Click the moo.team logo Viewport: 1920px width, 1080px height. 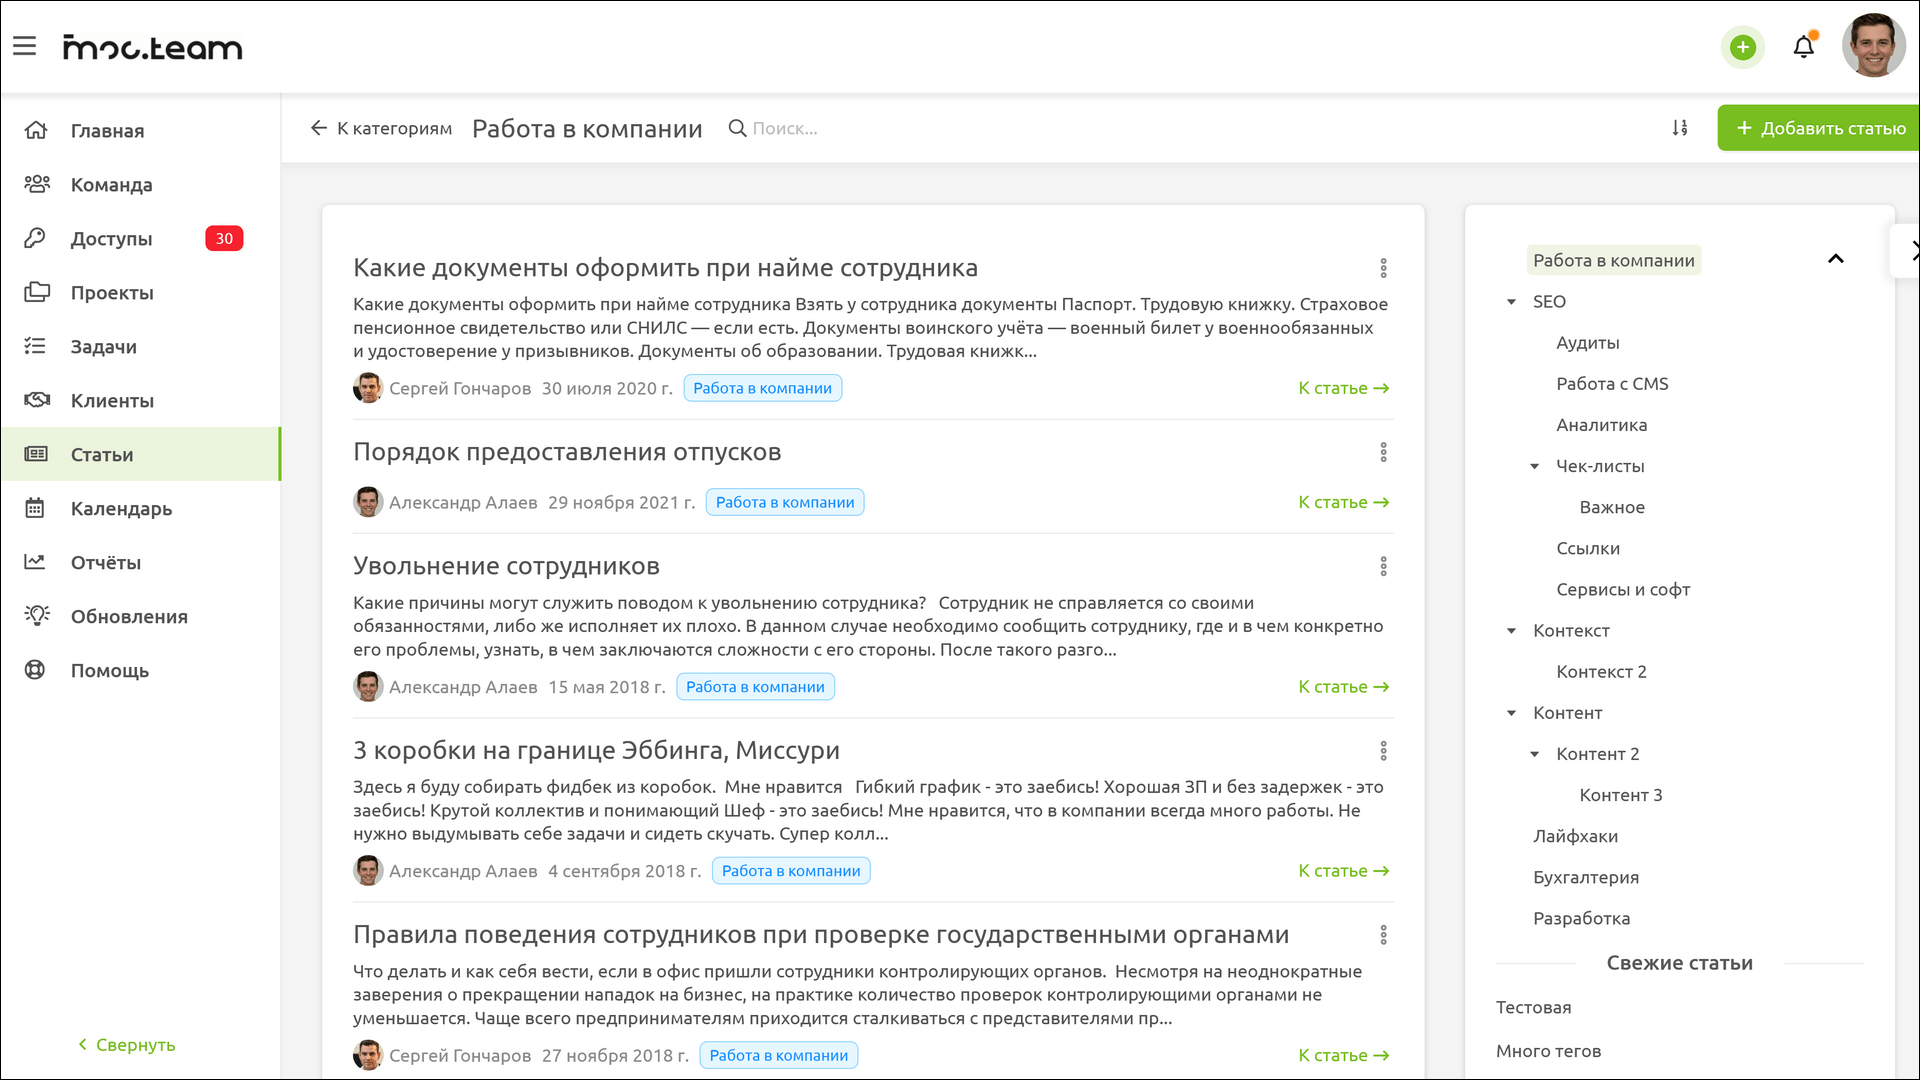(x=152, y=47)
